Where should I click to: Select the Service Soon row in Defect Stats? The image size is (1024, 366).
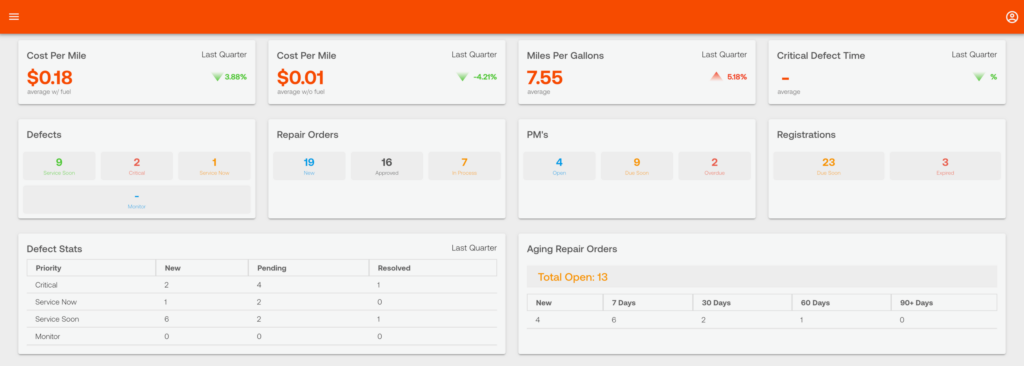tap(262, 319)
